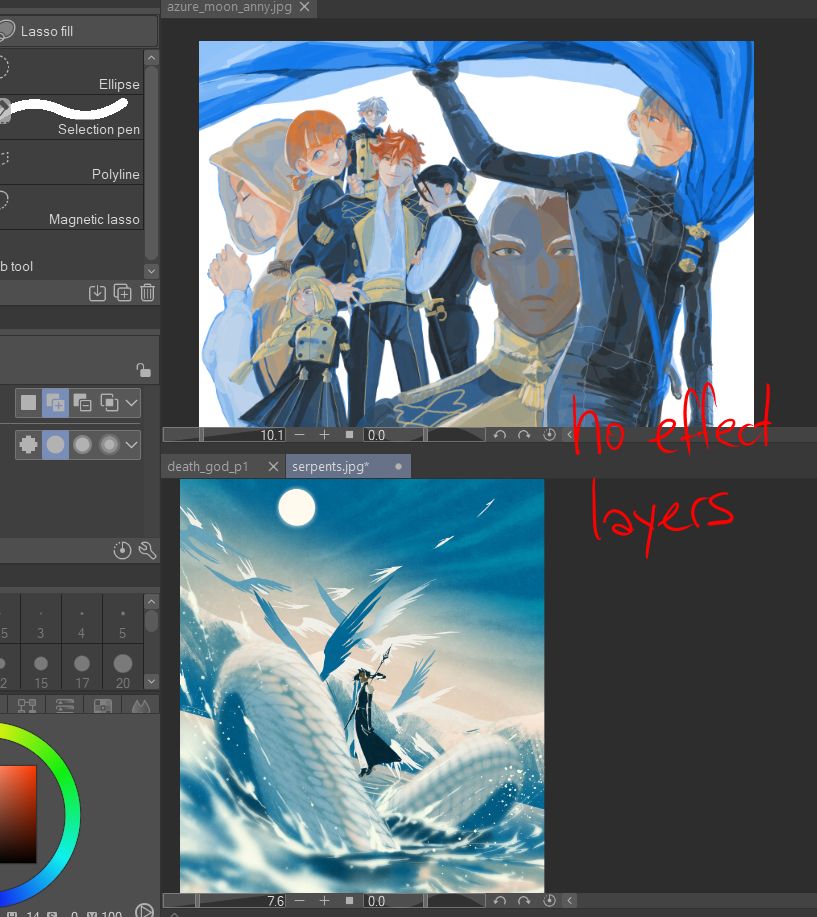Image resolution: width=817 pixels, height=917 pixels.
Task: Zoom out with the minus button
Action: [299, 434]
